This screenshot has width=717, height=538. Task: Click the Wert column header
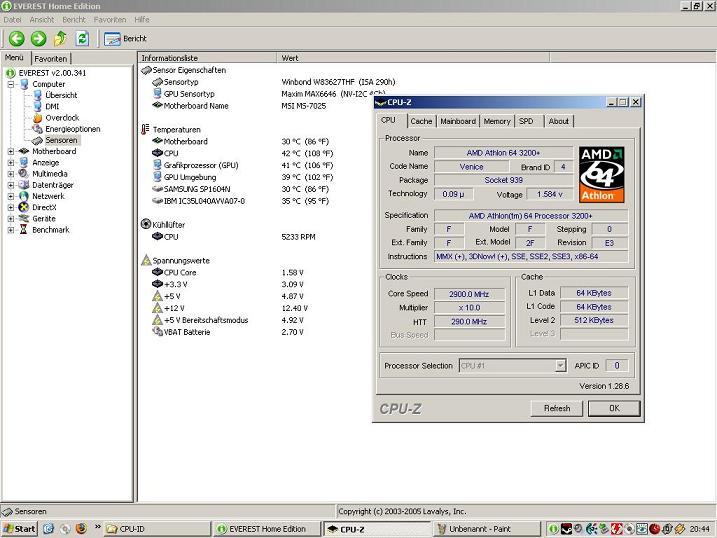point(413,58)
